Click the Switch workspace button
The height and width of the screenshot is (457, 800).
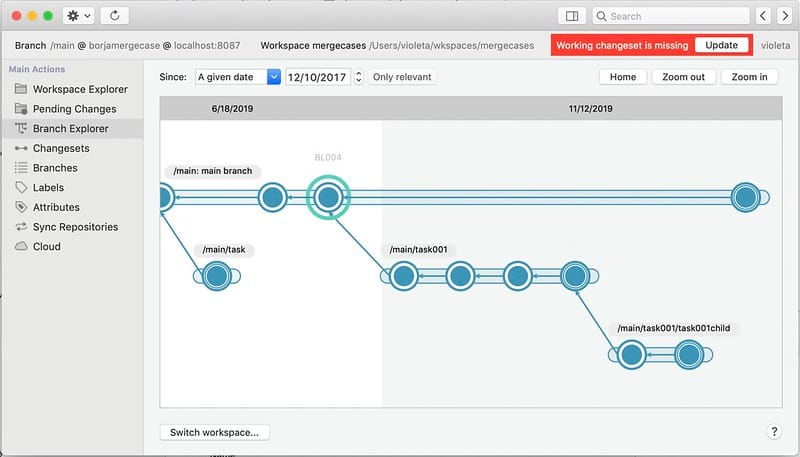click(214, 432)
